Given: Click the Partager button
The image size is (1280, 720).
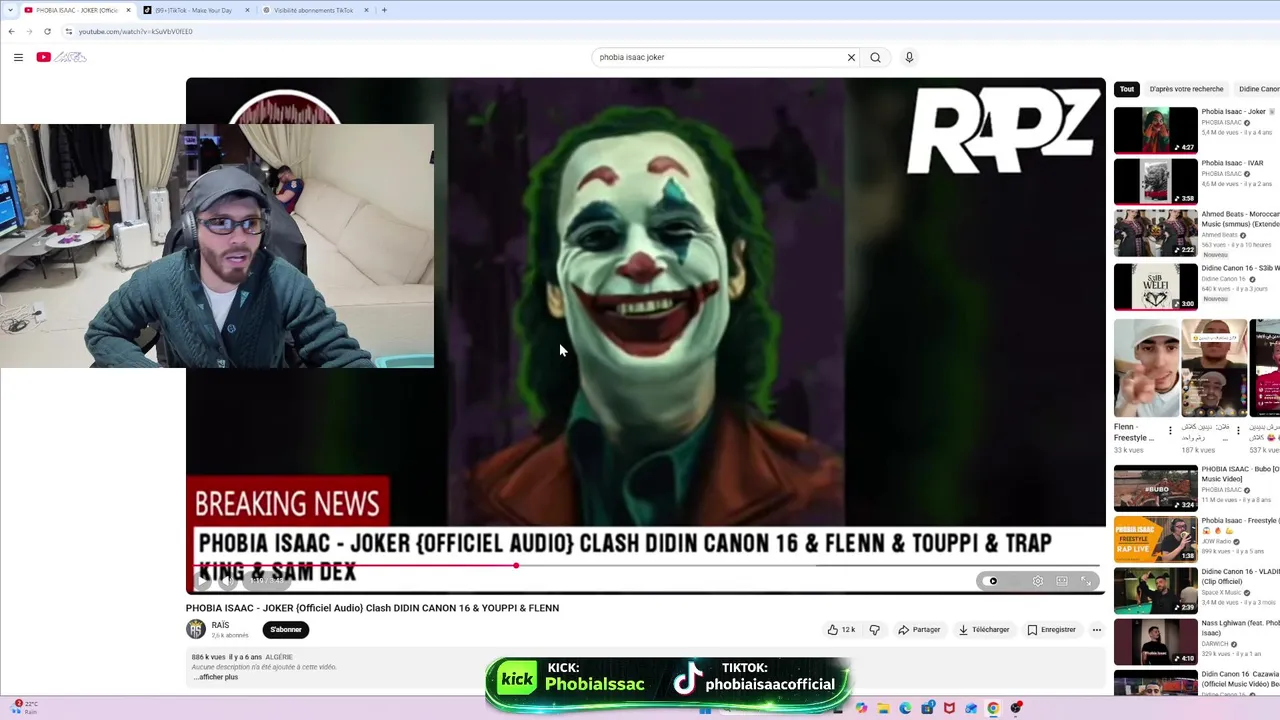Looking at the screenshot, I should pos(919,630).
